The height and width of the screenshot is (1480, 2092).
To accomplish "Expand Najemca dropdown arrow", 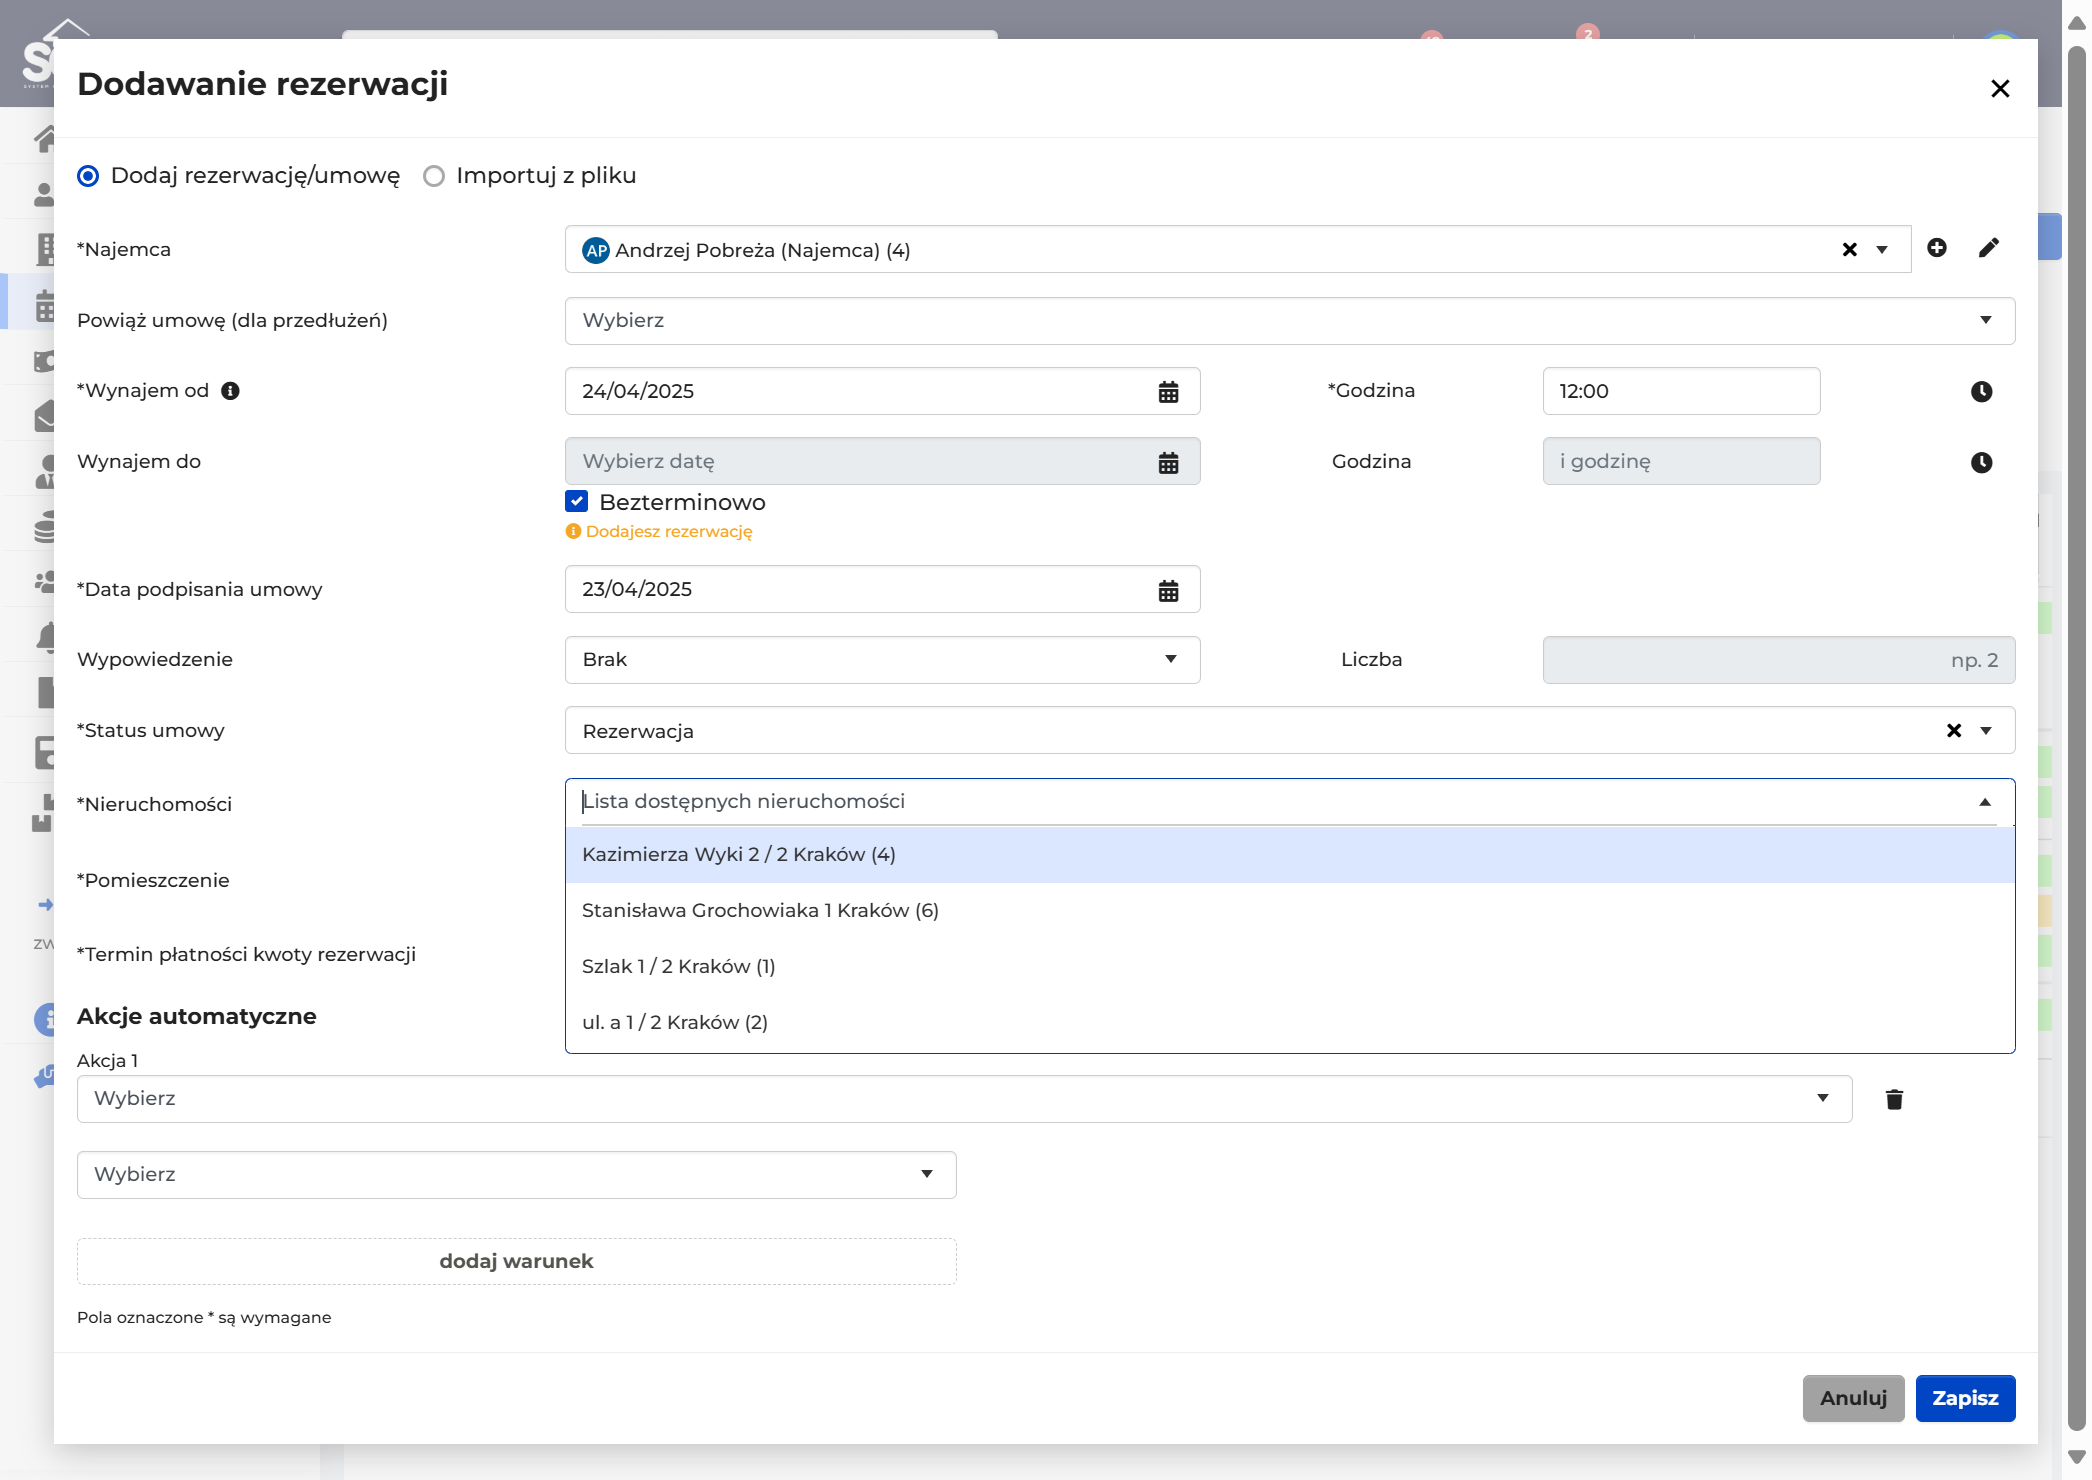I will click(x=1882, y=250).
